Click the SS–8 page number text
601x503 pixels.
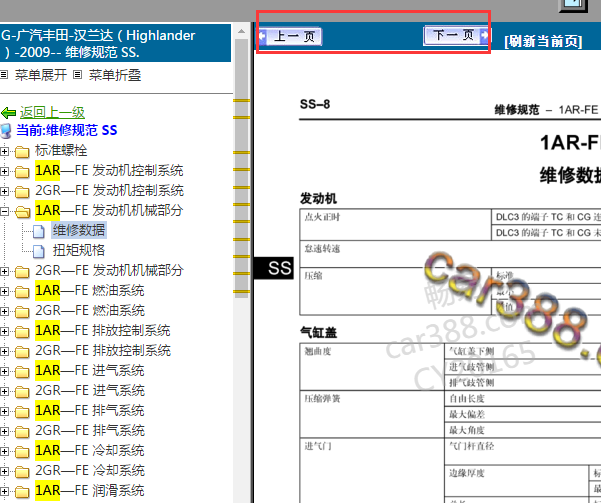(315, 104)
